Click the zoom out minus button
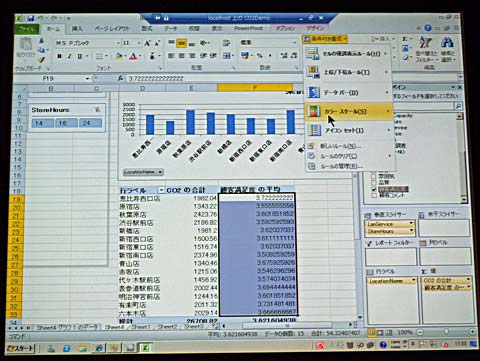Image resolution: width=480 pixels, height=361 pixels. click(x=420, y=332)
